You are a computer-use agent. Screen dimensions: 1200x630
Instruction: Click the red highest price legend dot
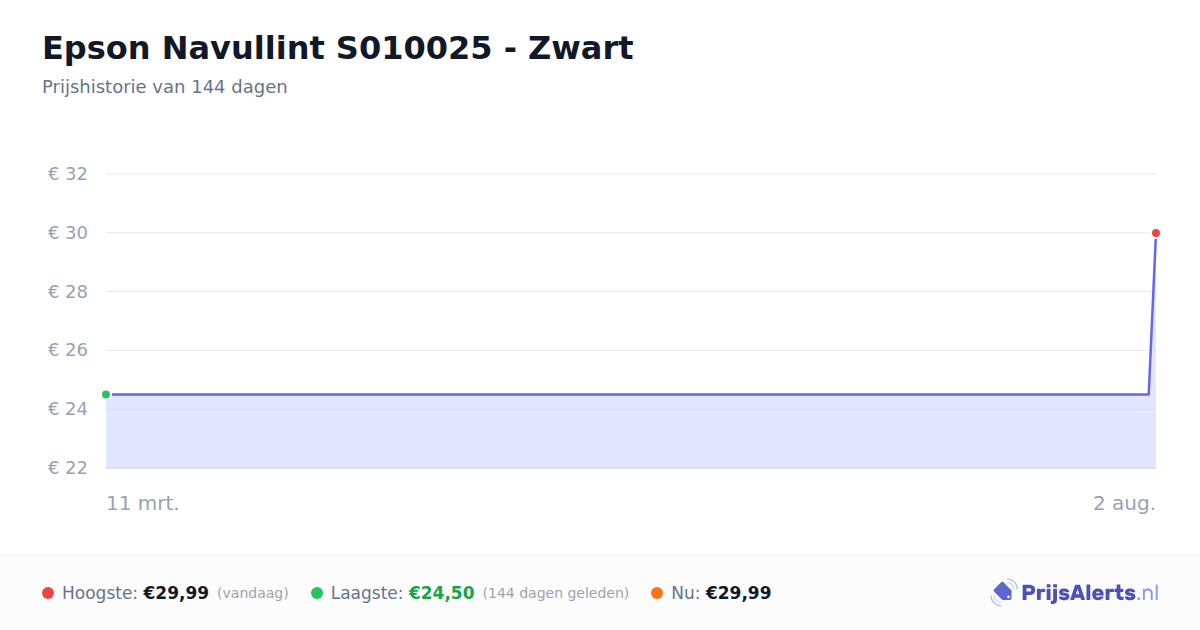48,593
